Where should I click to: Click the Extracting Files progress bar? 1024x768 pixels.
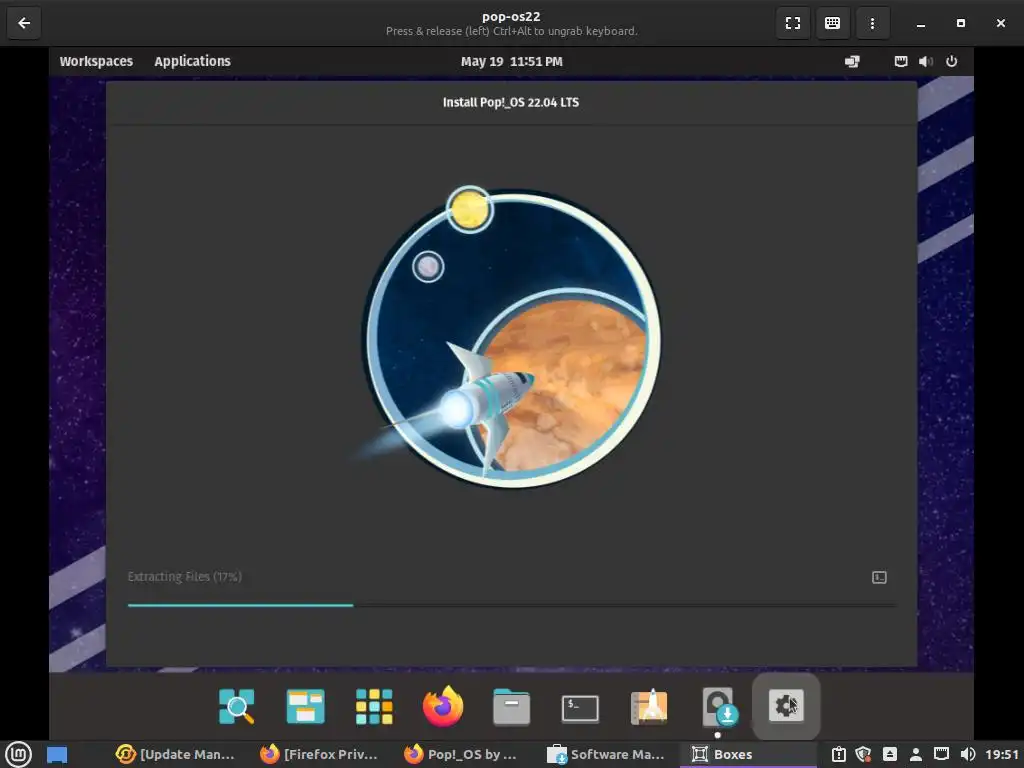(511, 605)
